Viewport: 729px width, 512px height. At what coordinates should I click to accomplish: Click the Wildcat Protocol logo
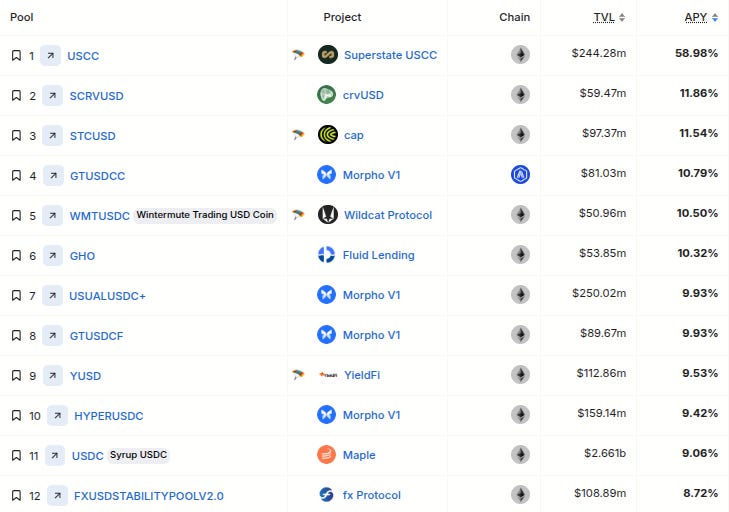click(328, 215)
